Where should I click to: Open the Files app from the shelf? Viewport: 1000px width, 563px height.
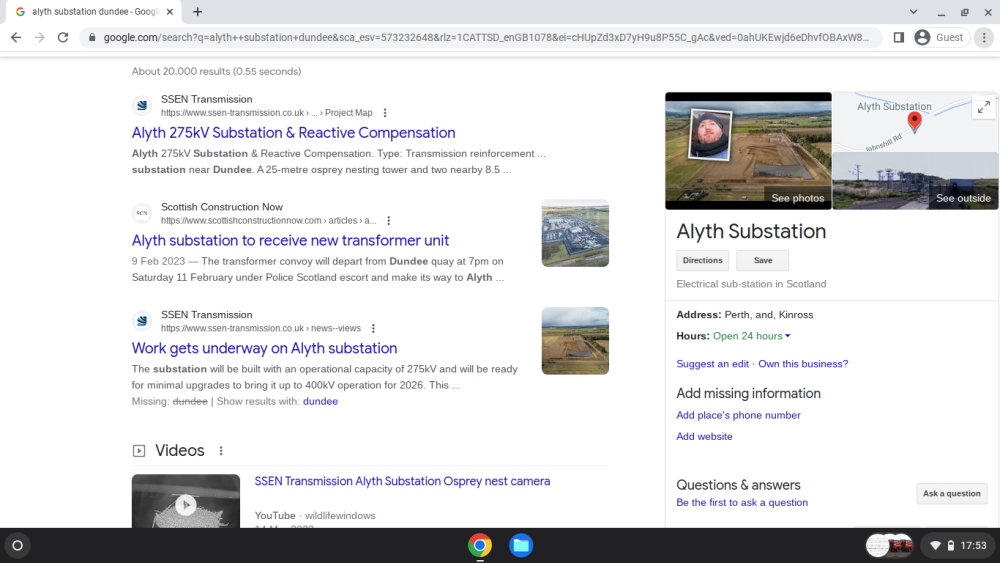521,546
